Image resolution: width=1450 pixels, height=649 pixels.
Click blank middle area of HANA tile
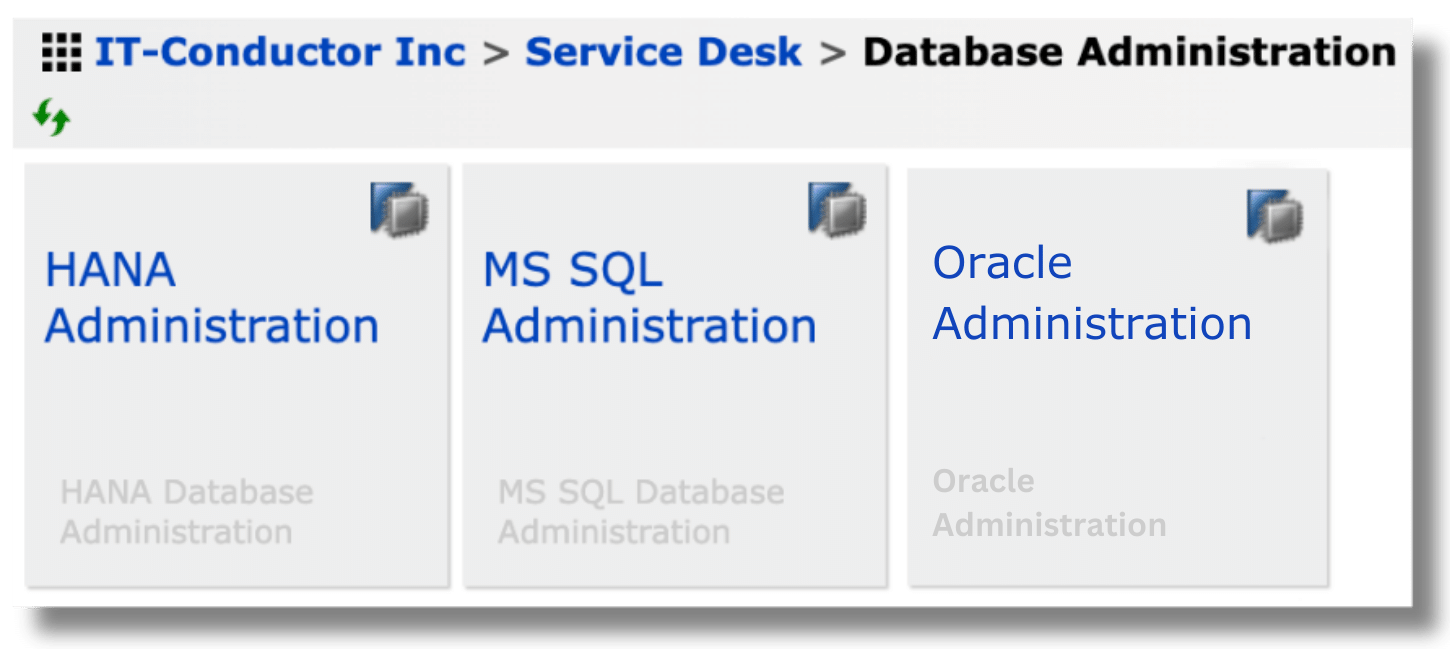point(237,410)
